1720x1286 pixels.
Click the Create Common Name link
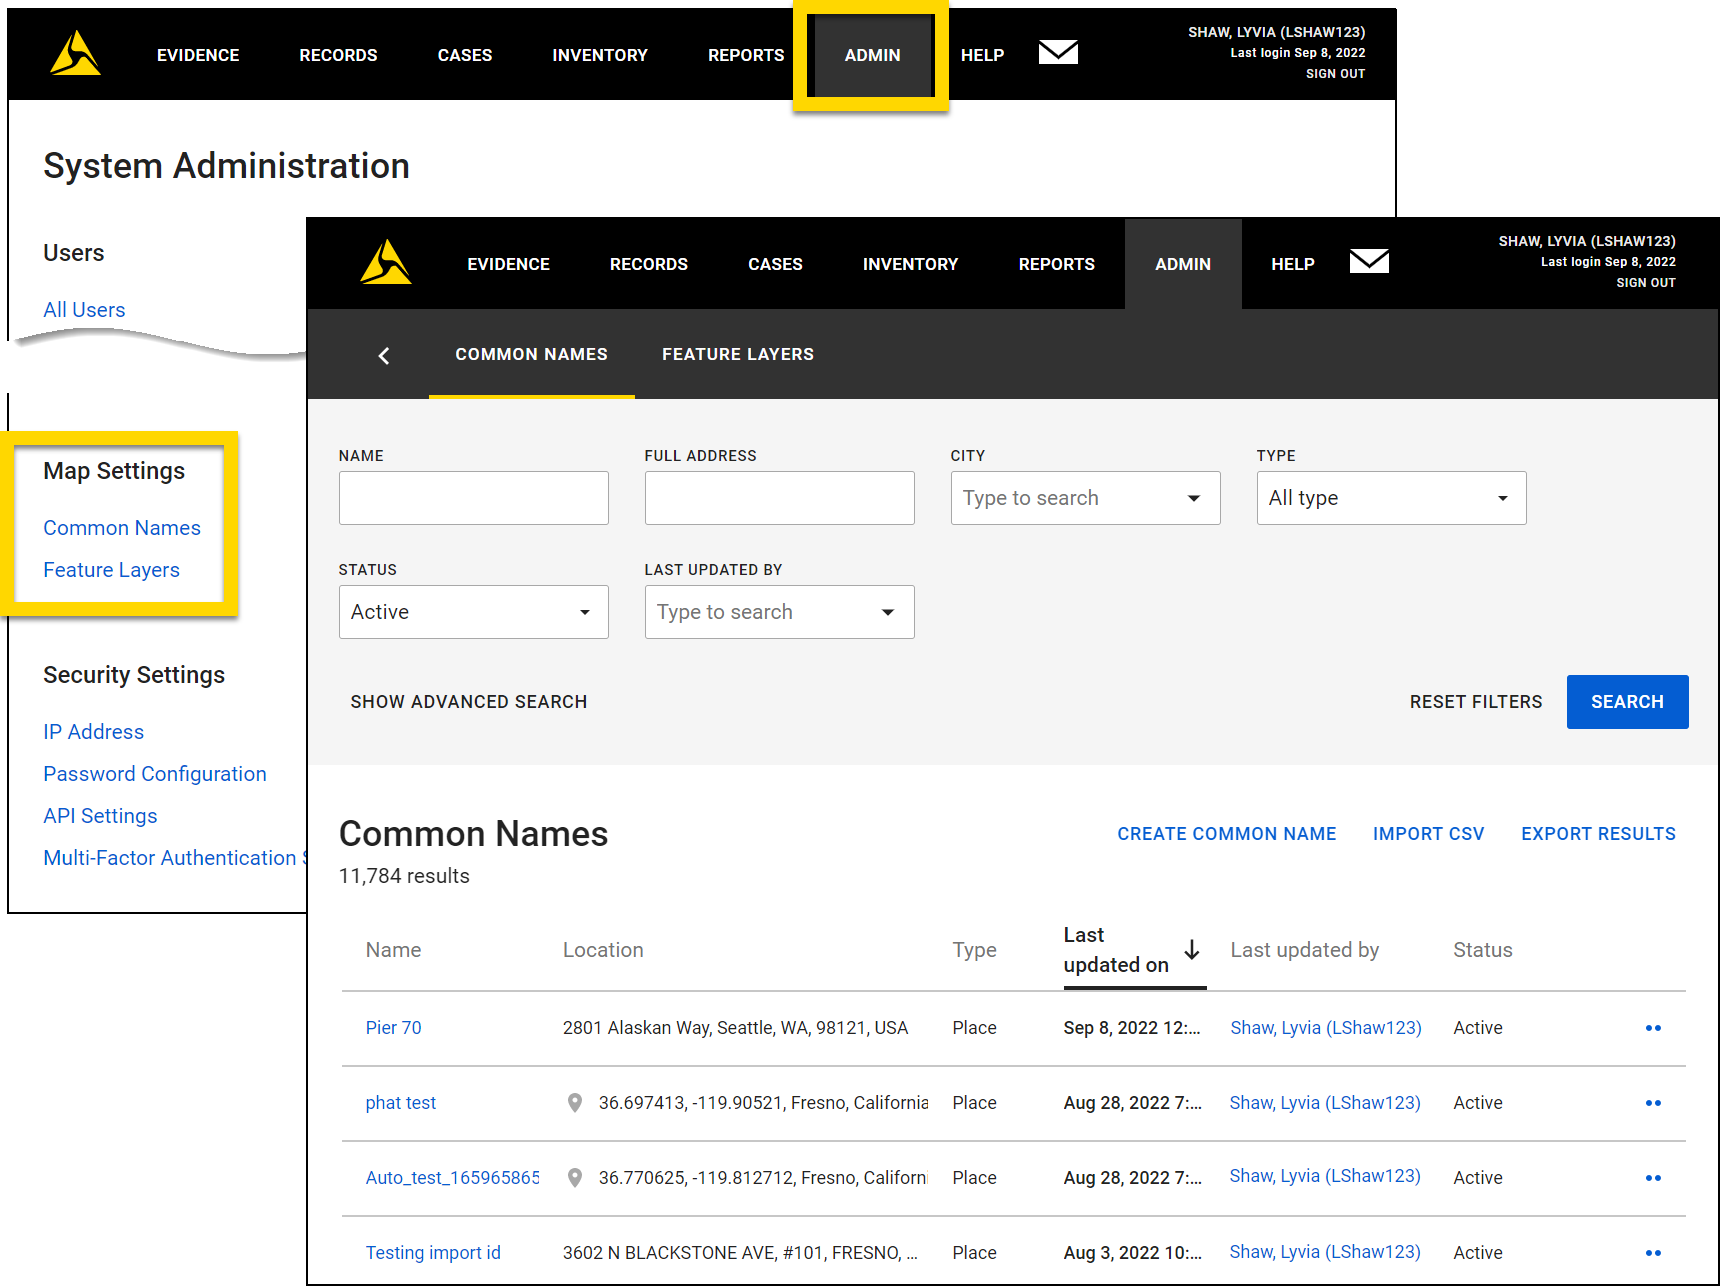pos(1227,833)
